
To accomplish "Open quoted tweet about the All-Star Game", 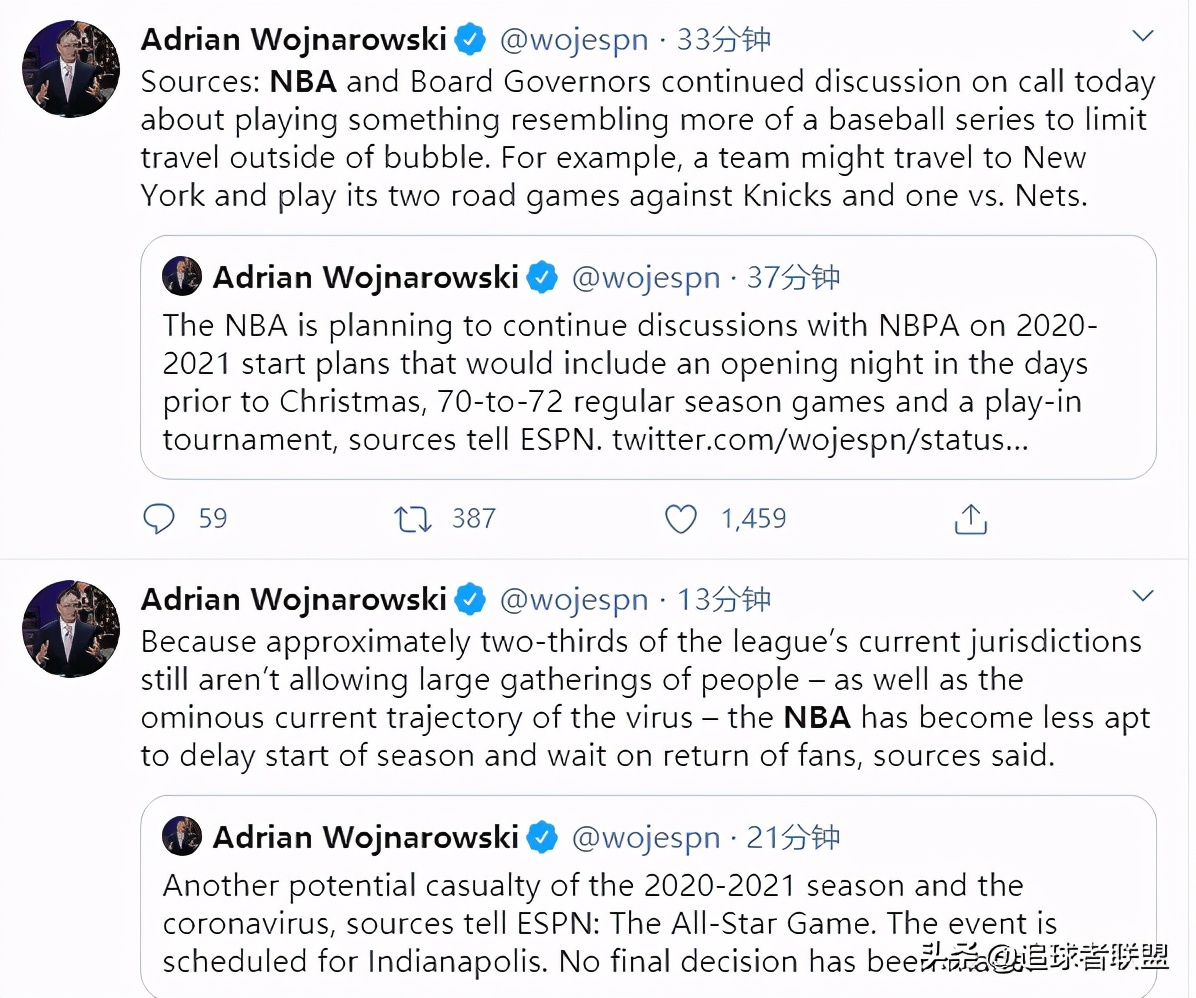I will 648,897.
